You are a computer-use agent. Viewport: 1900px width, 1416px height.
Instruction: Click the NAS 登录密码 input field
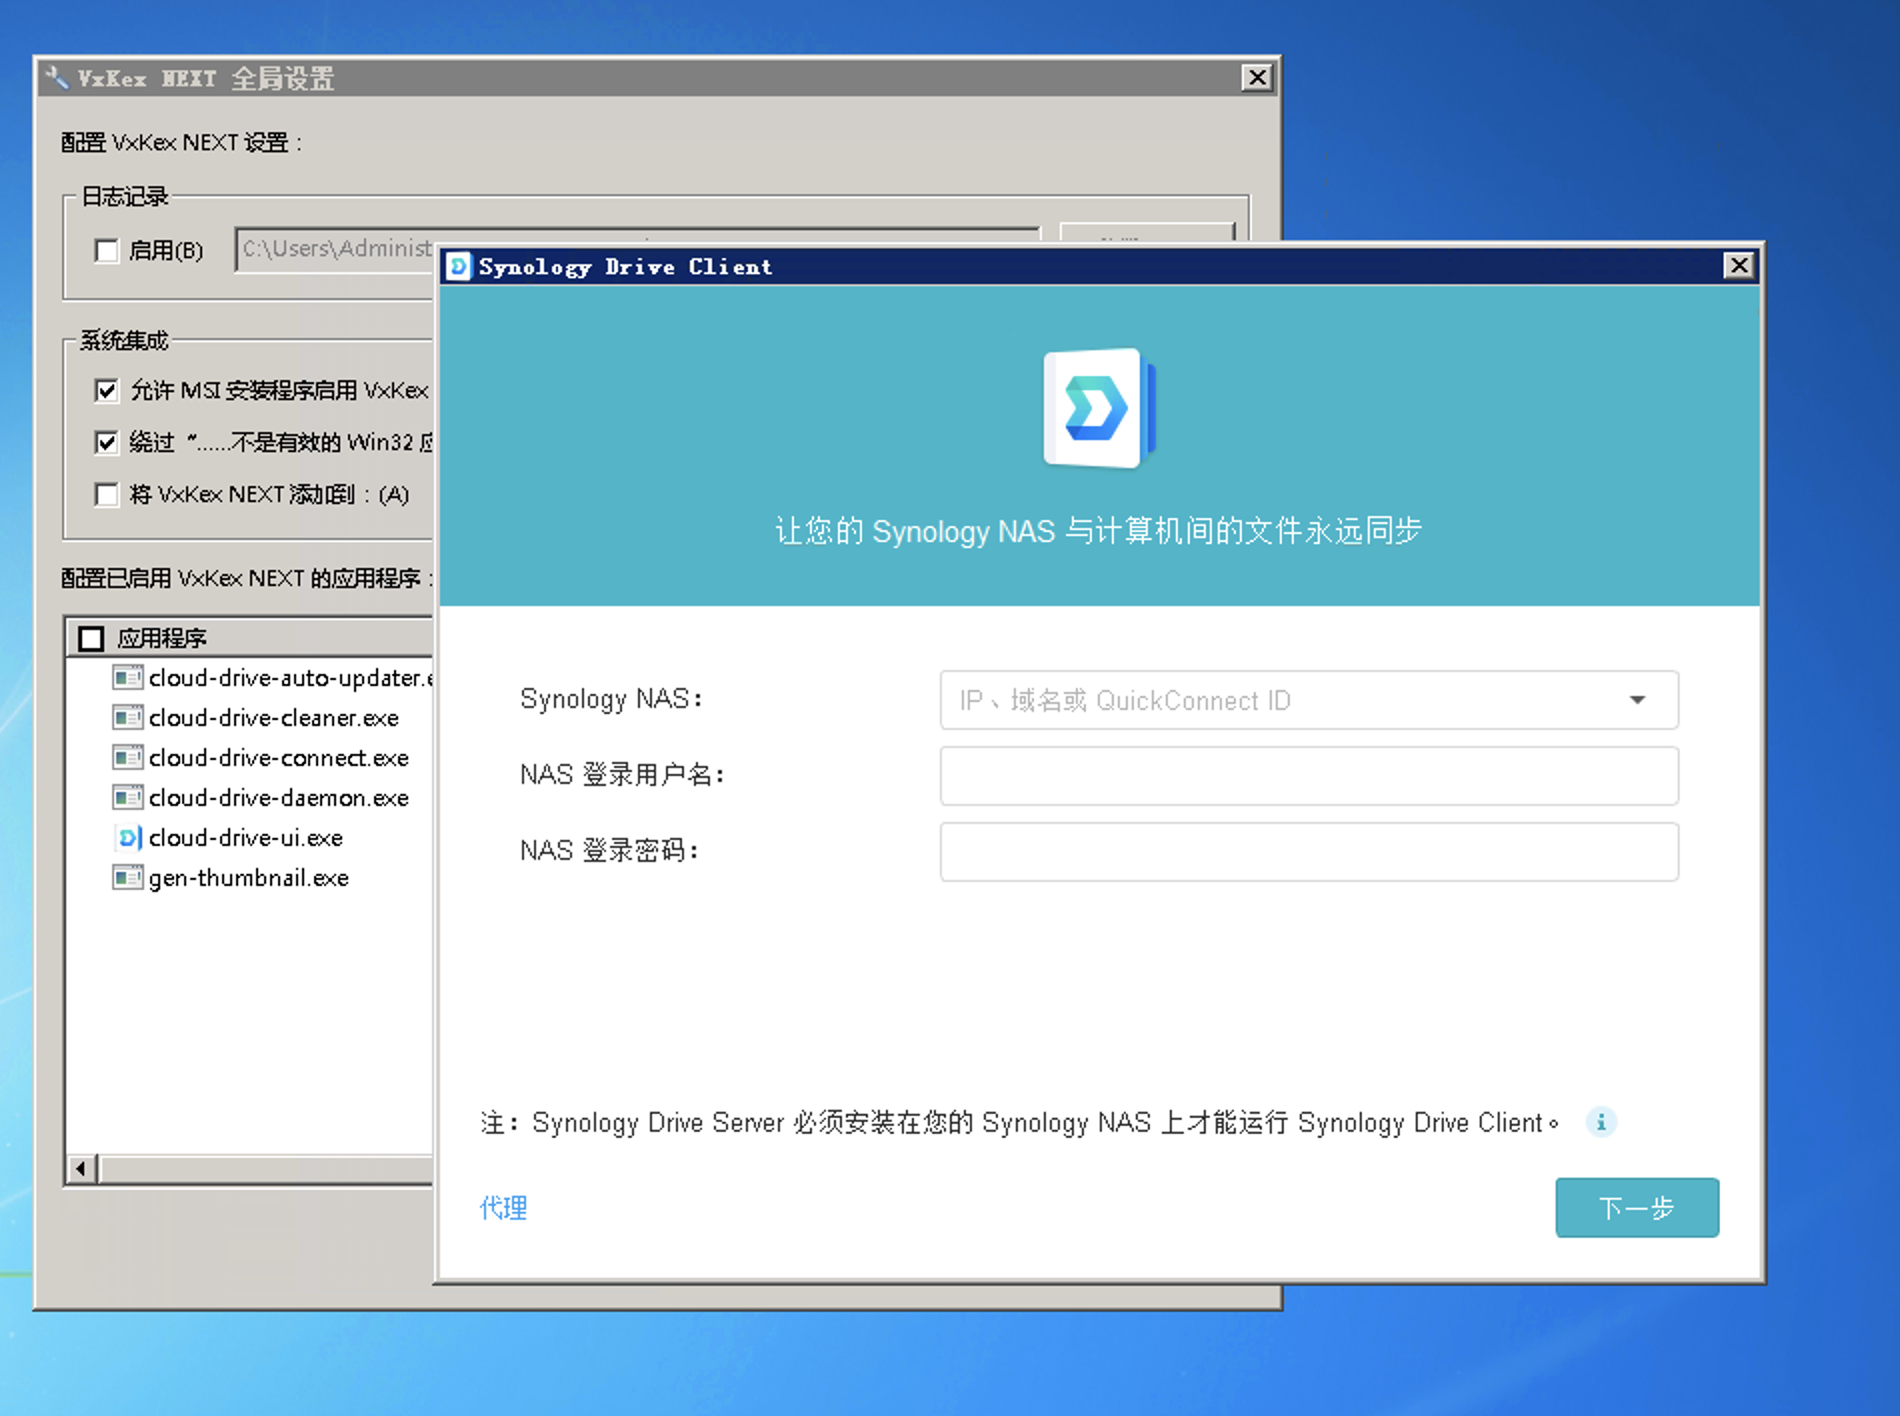1308,852
